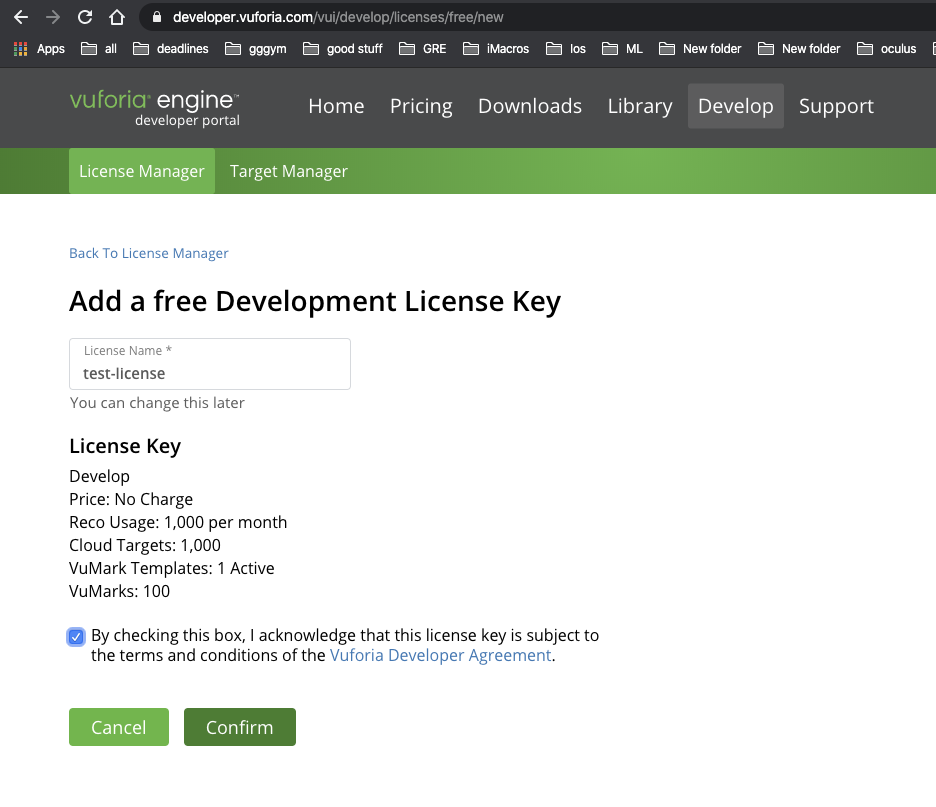Screen dimensions: 936x807
Task: Click 'VuMarks: 100' line
Action: coord(119,591)
